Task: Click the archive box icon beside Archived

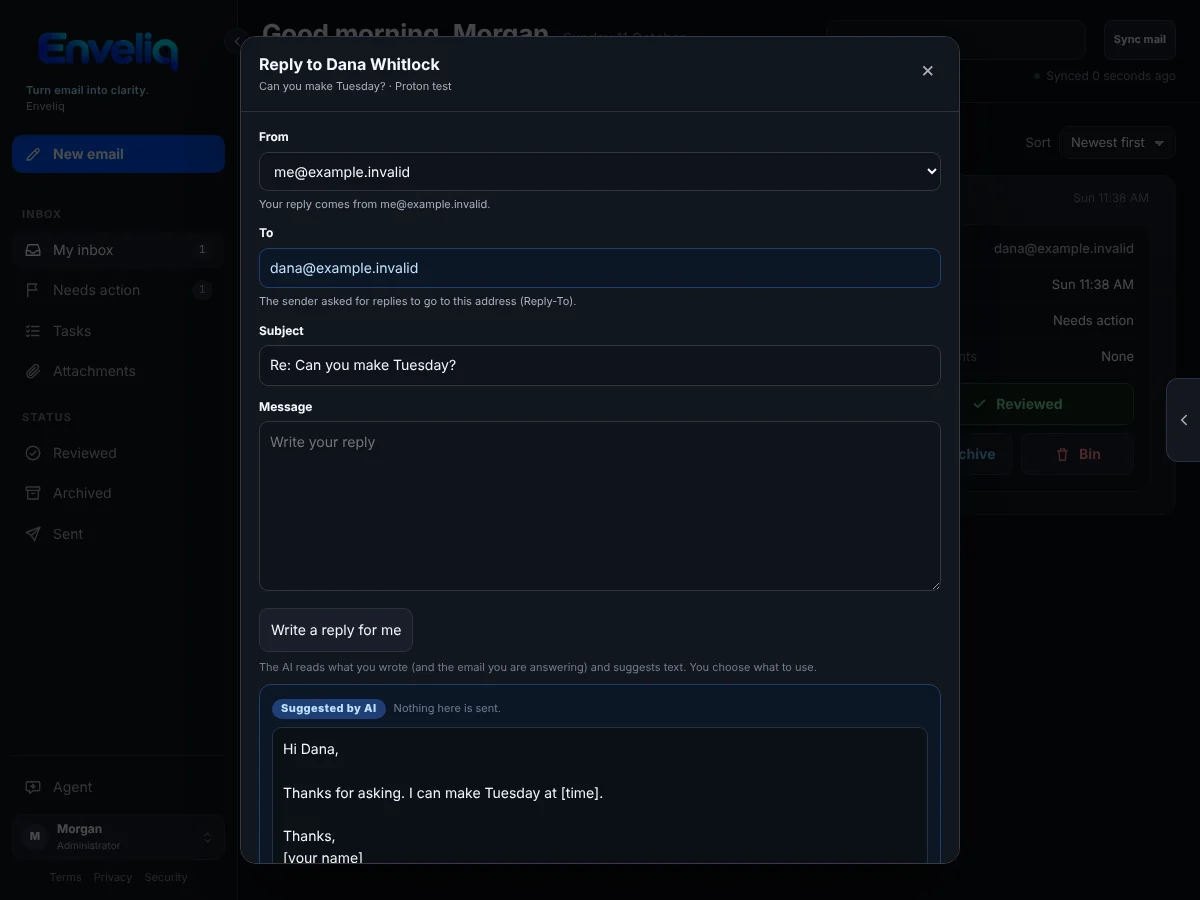Action: (x=33, y=493)
